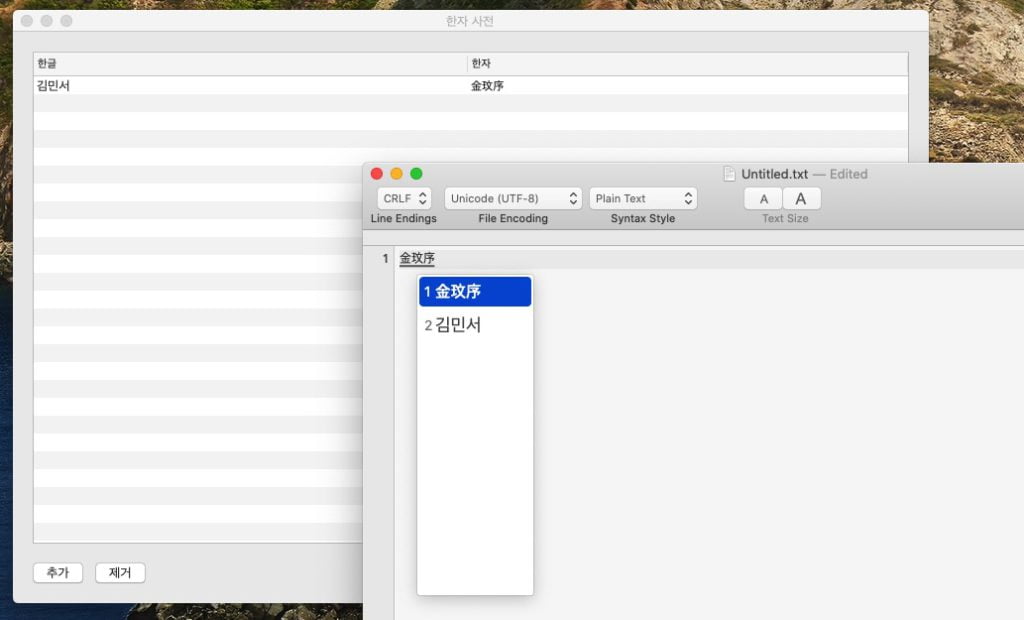Open the Line Endings CRLF dropdown
1024x620 pixels.
[404, 198]
